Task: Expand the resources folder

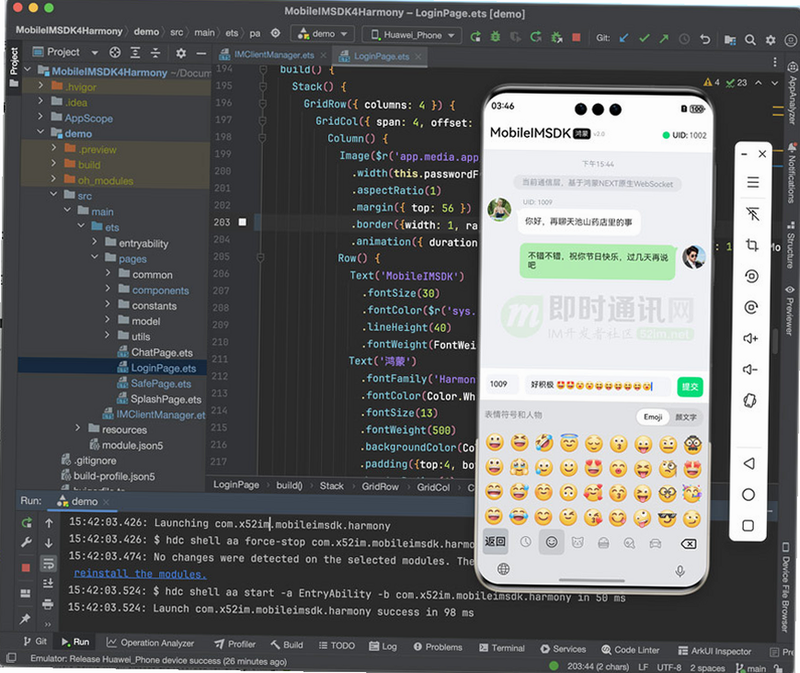Action: 78,428
